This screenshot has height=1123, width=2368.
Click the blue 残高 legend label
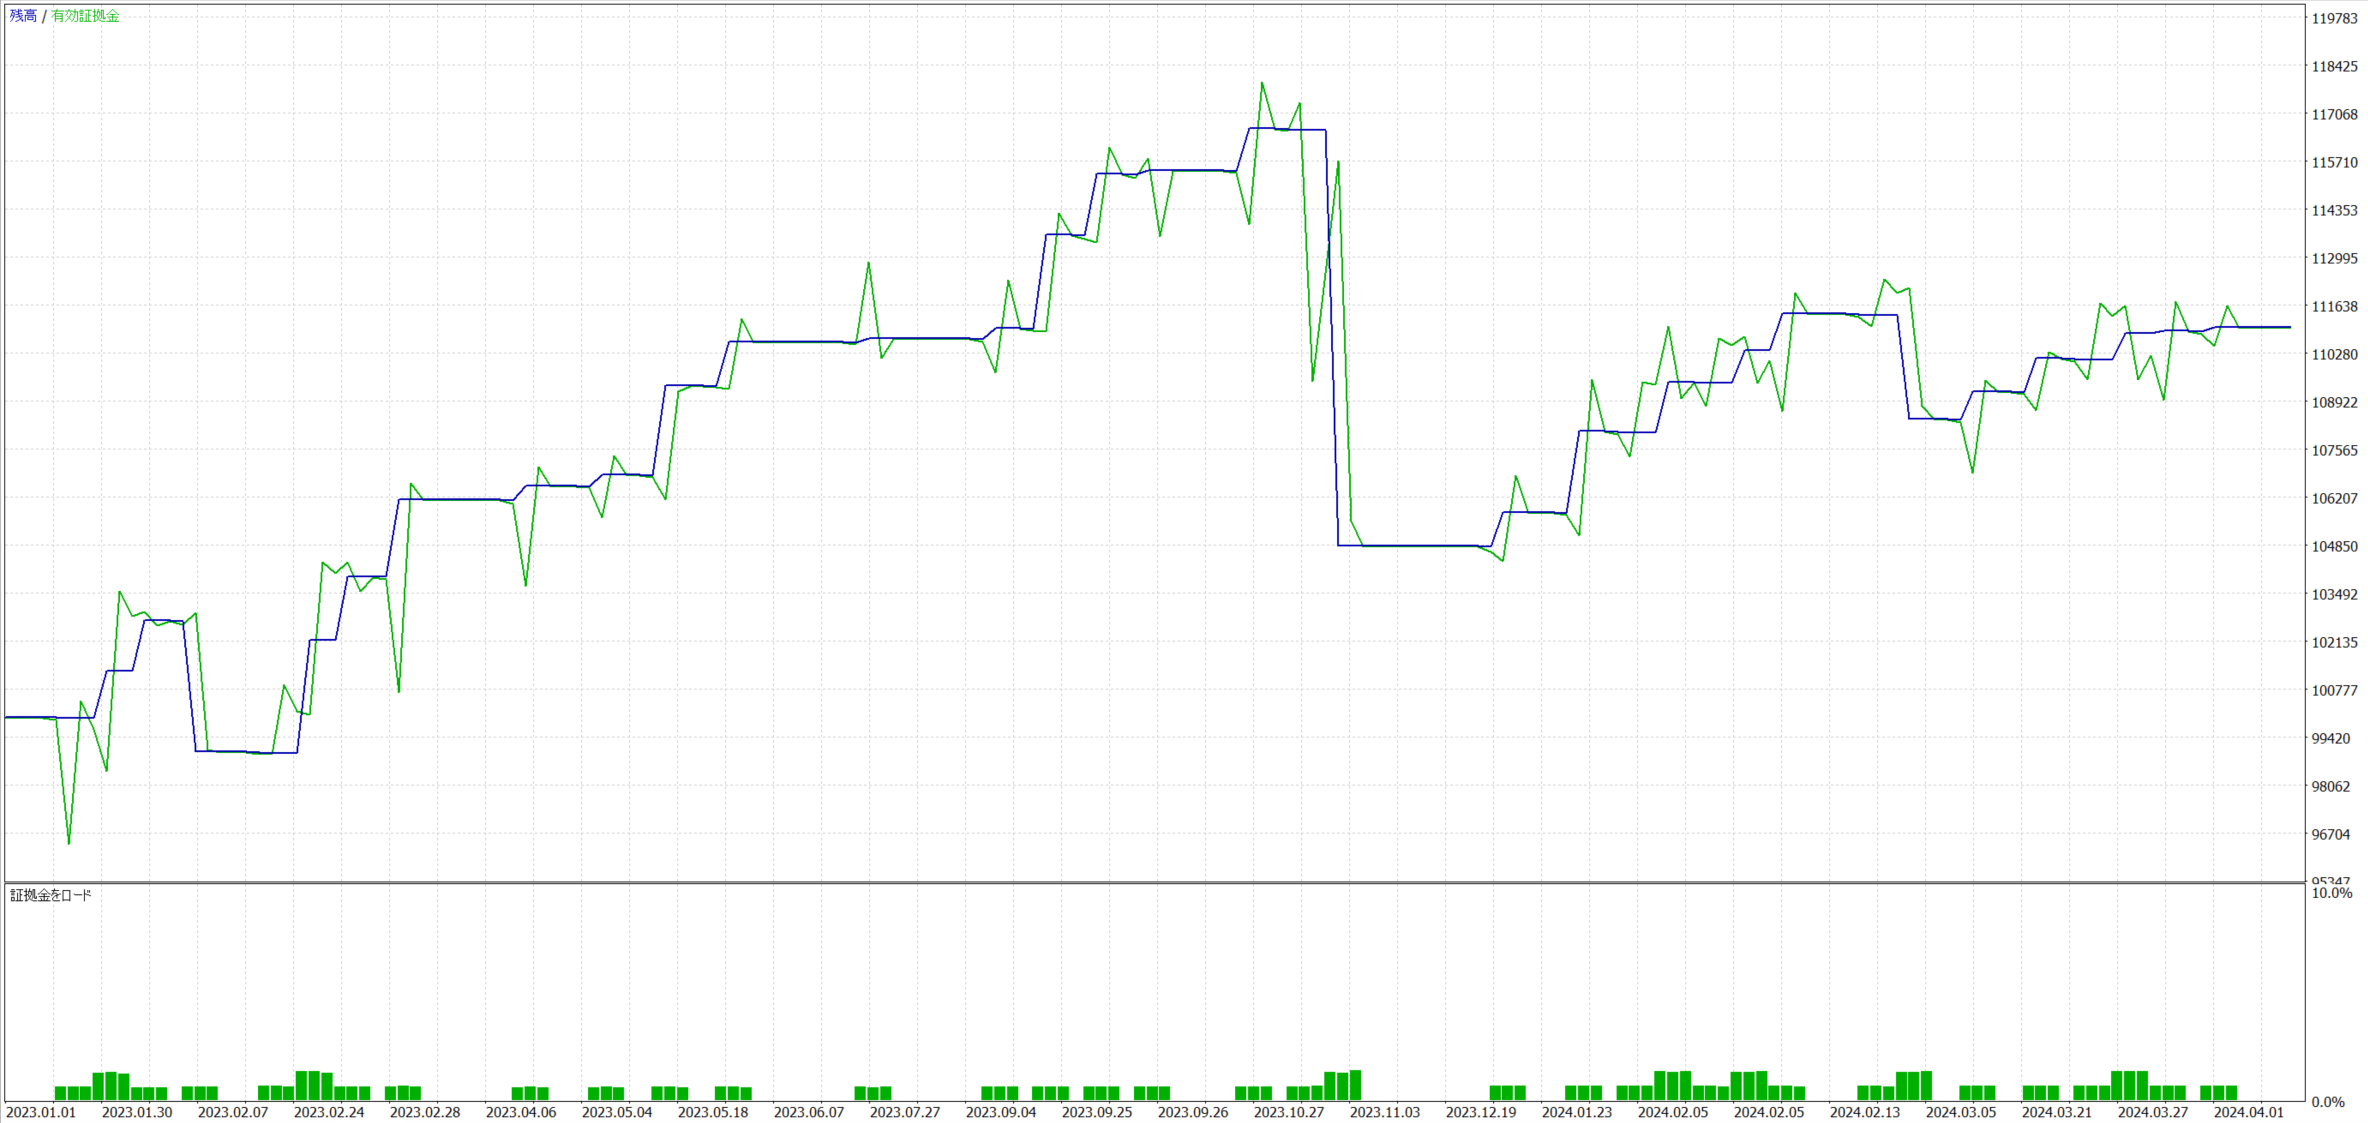pyautogui.click(x=23, y=16)
